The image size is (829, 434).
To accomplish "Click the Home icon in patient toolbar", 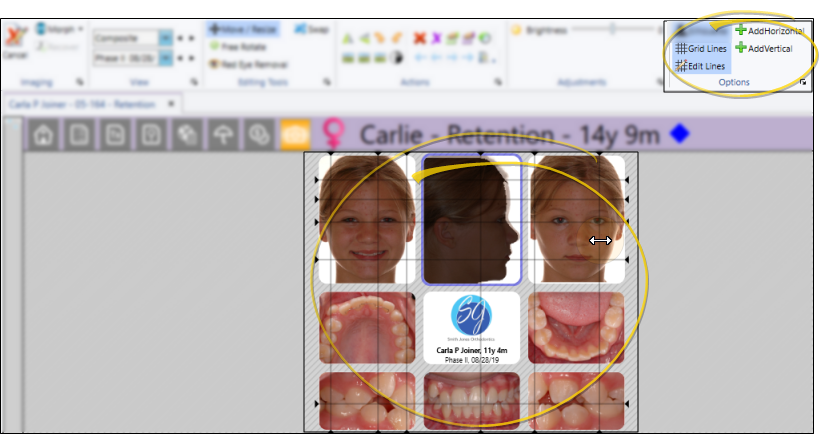I will point(43,135).
